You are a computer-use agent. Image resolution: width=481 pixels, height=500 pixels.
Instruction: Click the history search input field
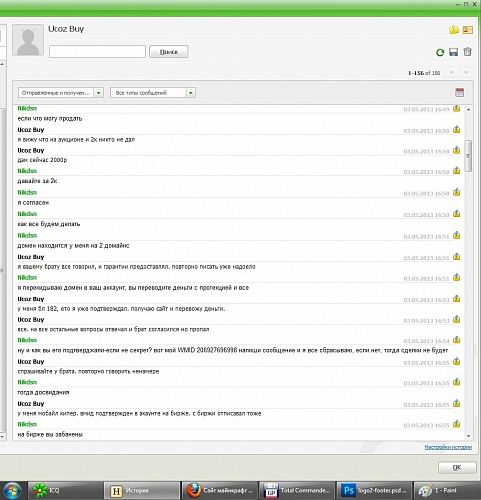coord(97,52)
